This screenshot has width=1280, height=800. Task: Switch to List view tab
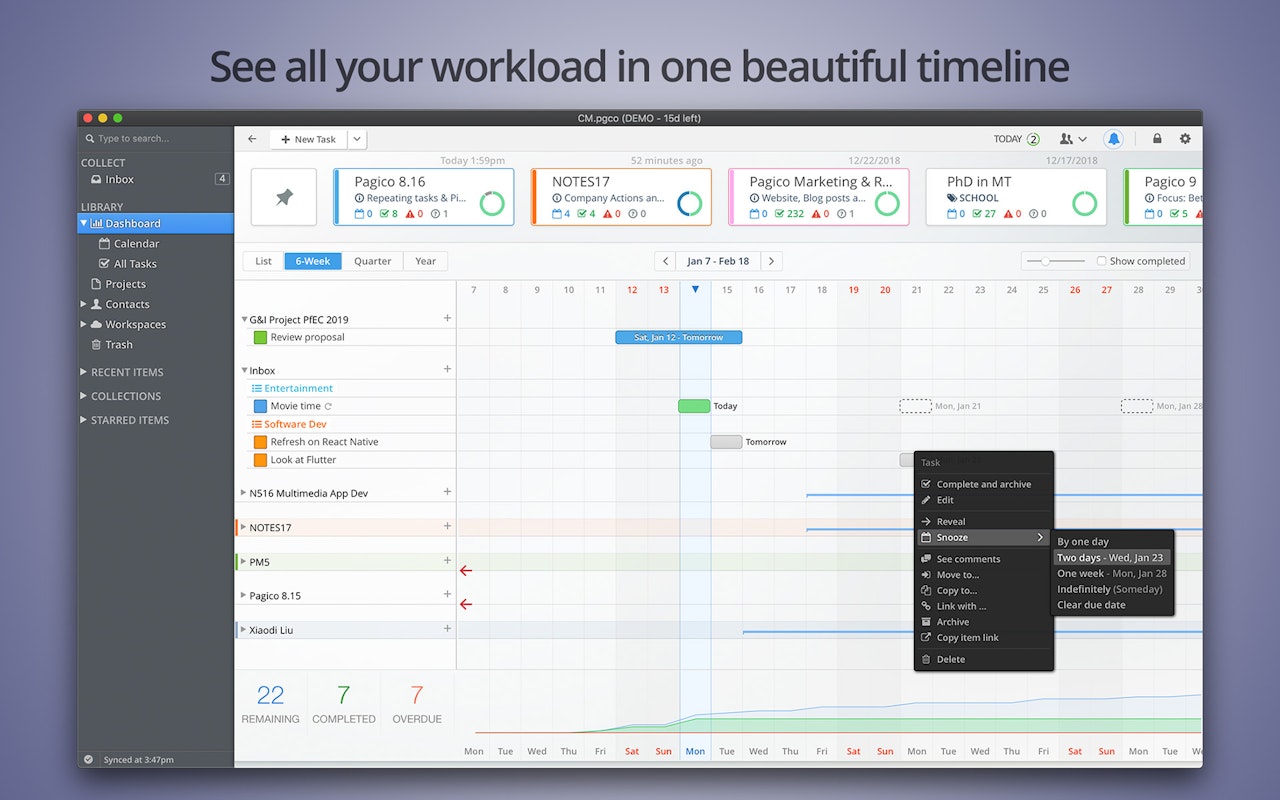[x=263, y=261]
